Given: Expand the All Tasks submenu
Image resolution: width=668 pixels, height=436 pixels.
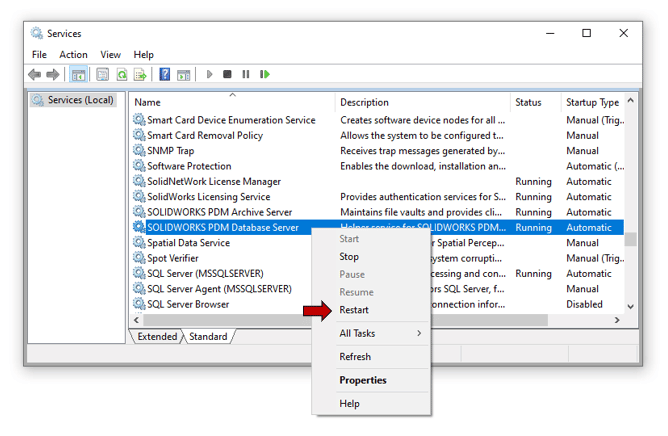Looking at the screenshot, I should 380,333.
